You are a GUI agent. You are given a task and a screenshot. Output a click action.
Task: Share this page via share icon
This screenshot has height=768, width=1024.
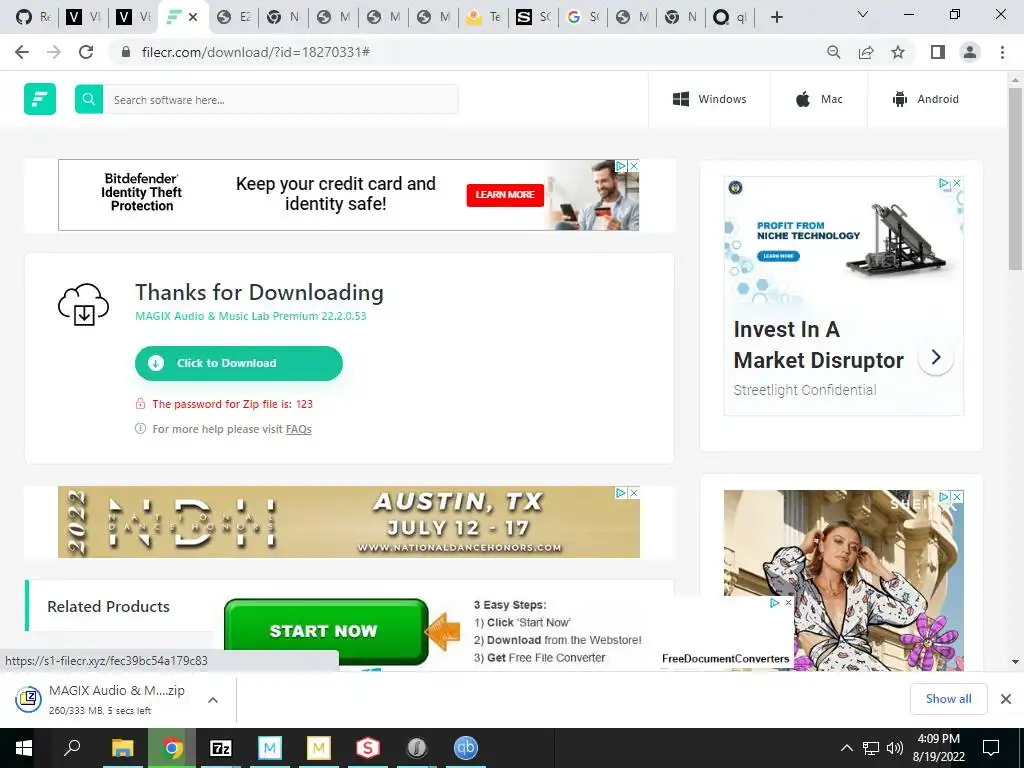pos(866,52)
